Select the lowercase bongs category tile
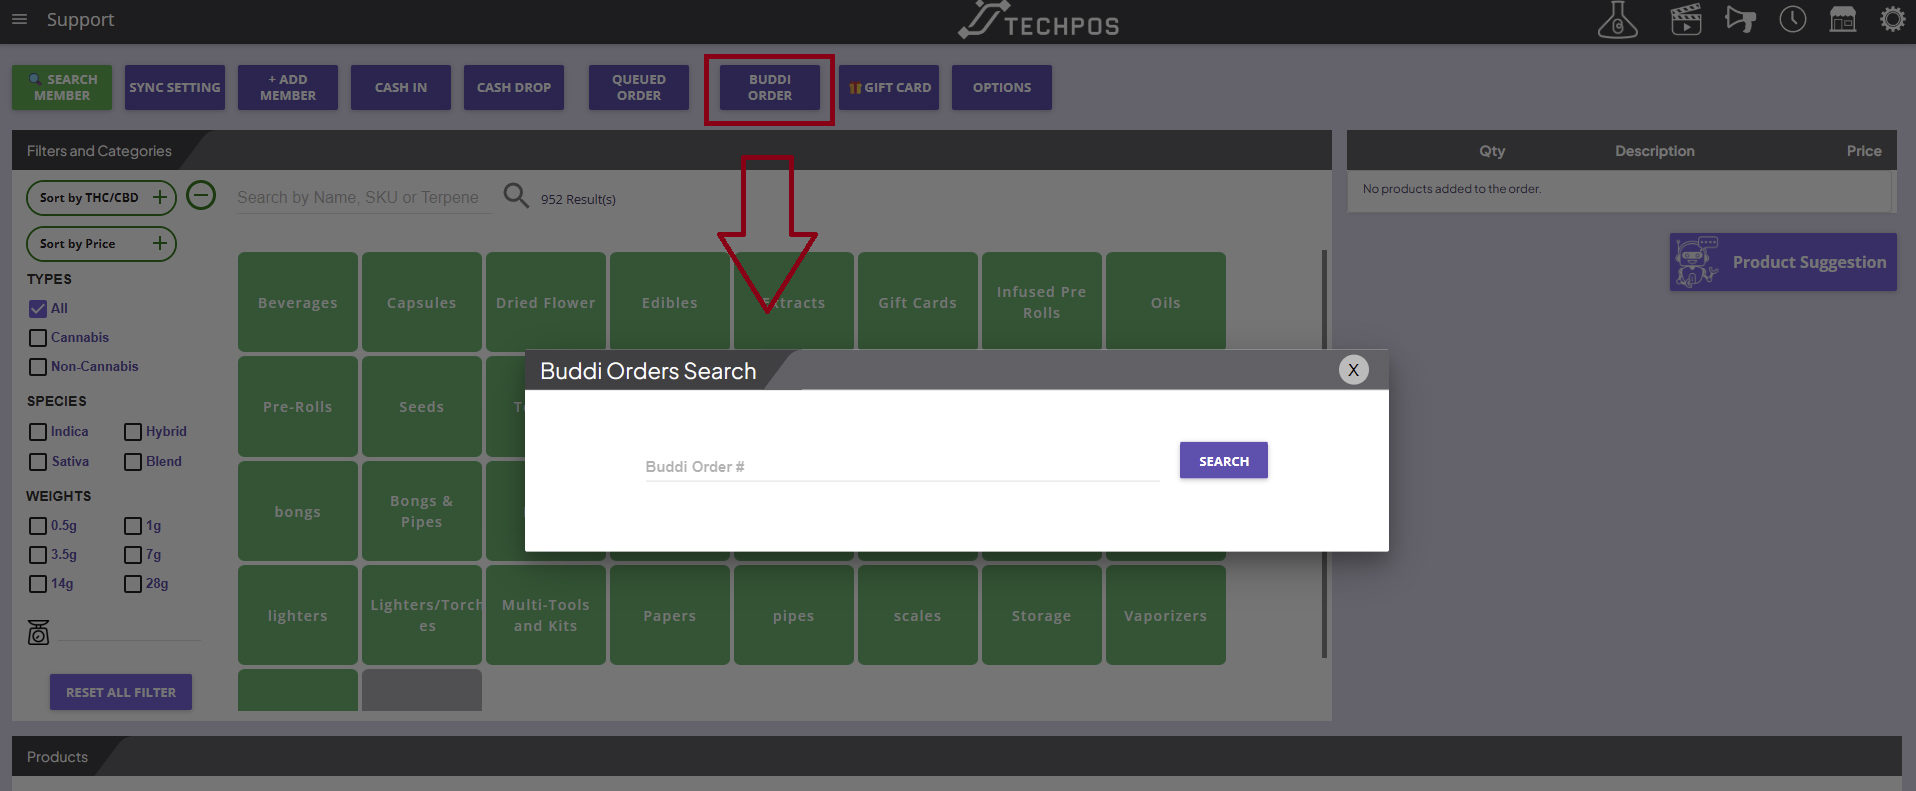 (298, 511)
